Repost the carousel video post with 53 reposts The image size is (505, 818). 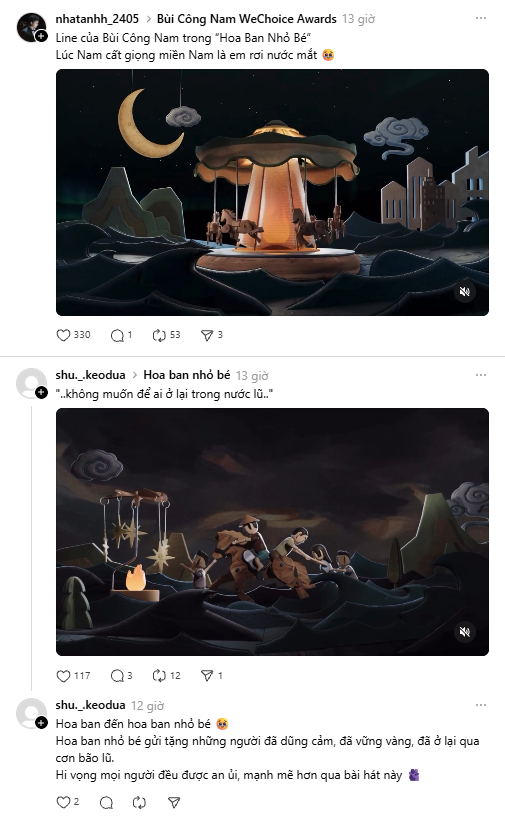[166, 335]
